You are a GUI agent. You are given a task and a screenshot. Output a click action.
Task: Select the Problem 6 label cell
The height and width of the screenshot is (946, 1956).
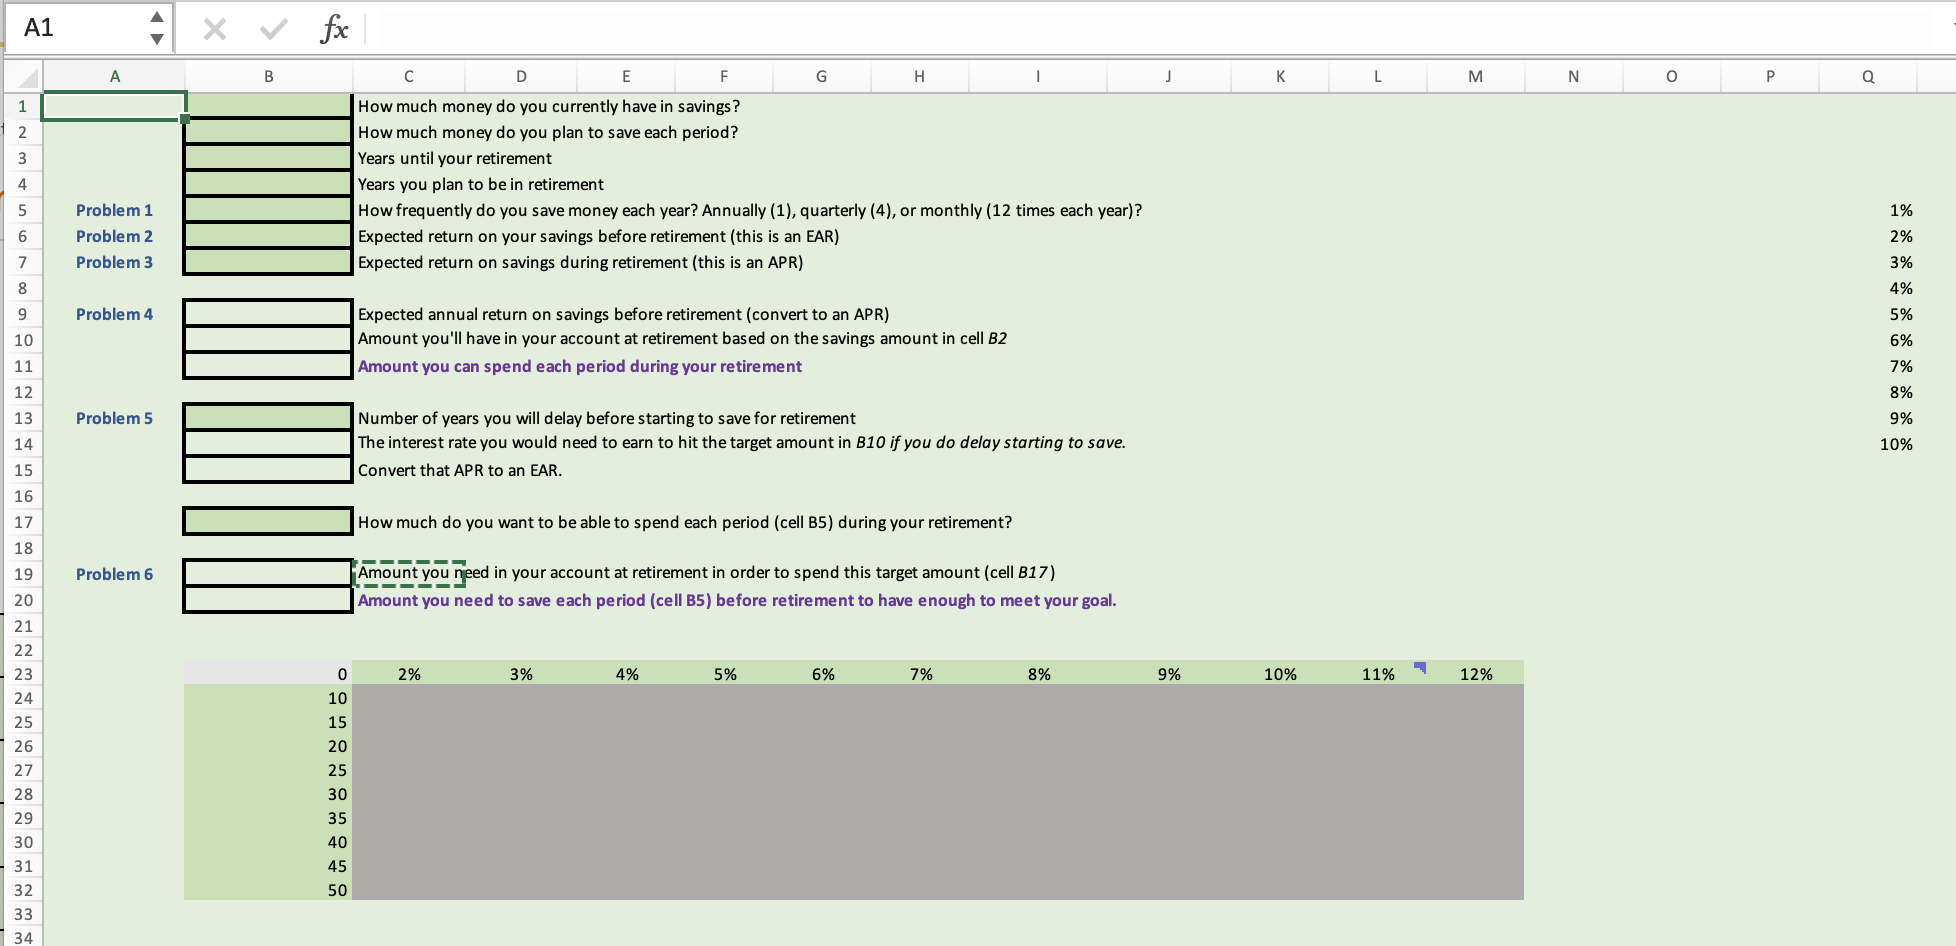coord(114,574)
